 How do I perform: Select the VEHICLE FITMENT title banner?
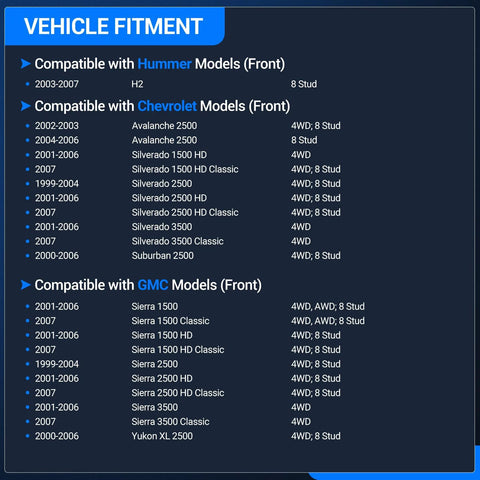pyautogui.click(x=115, y=26)
